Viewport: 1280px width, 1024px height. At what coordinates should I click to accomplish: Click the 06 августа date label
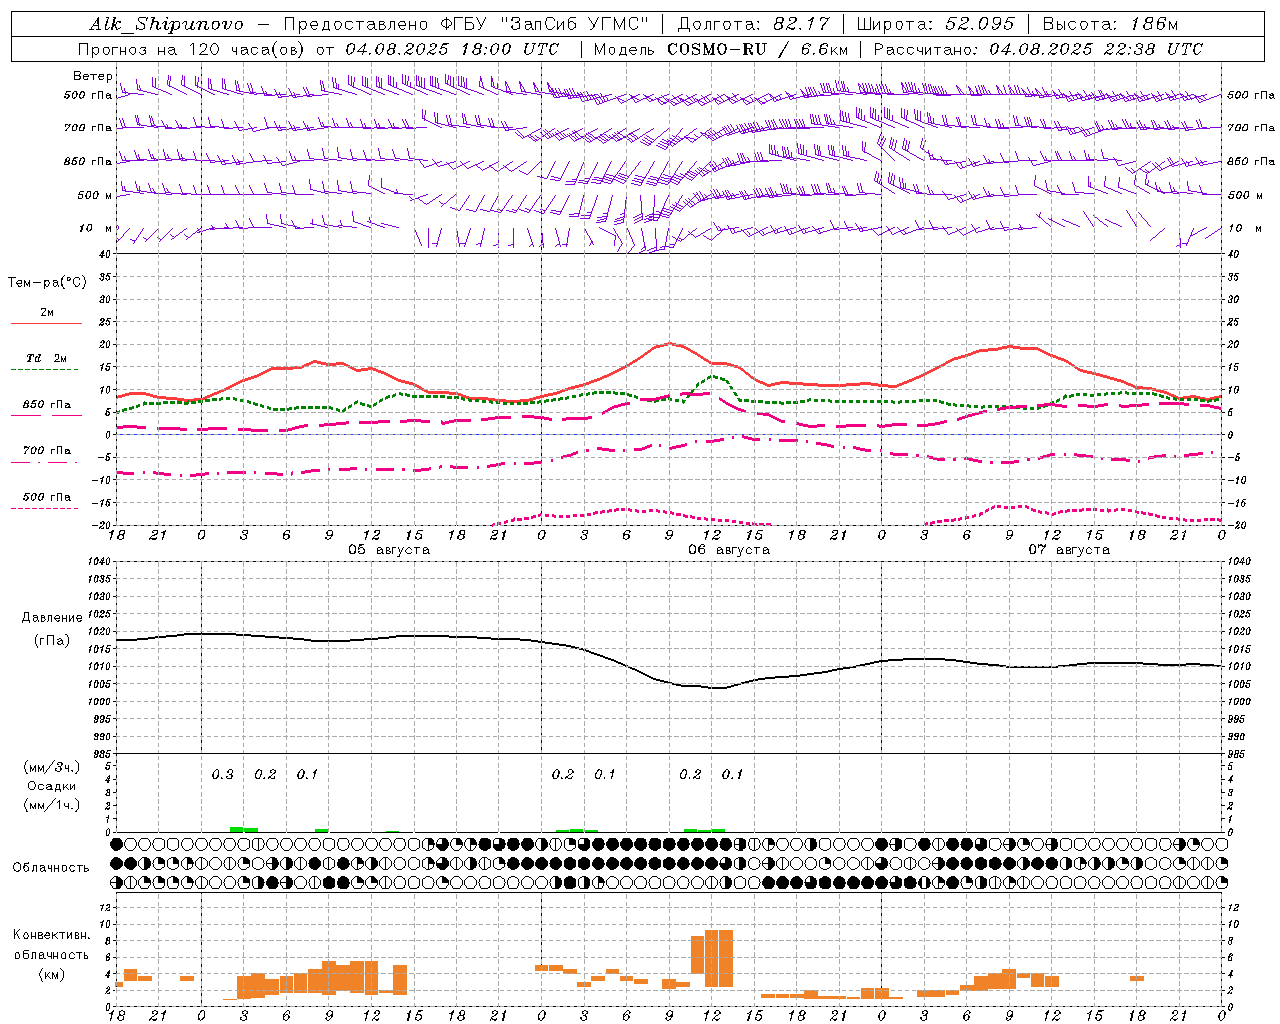729,550
